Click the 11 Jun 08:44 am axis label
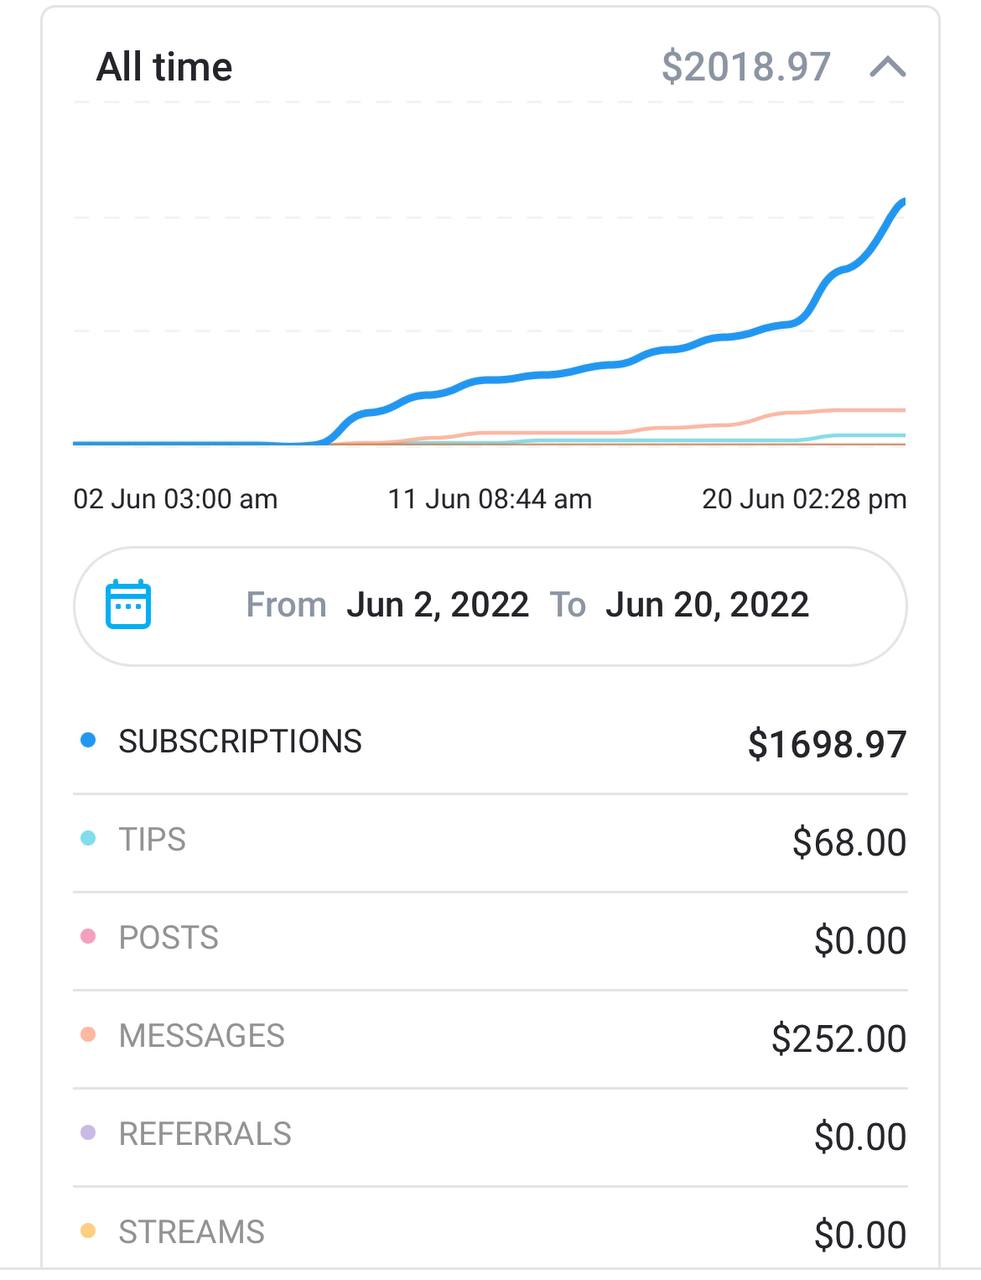The width and height of the screenshot is (981, 1280). [x=490, y=499]
